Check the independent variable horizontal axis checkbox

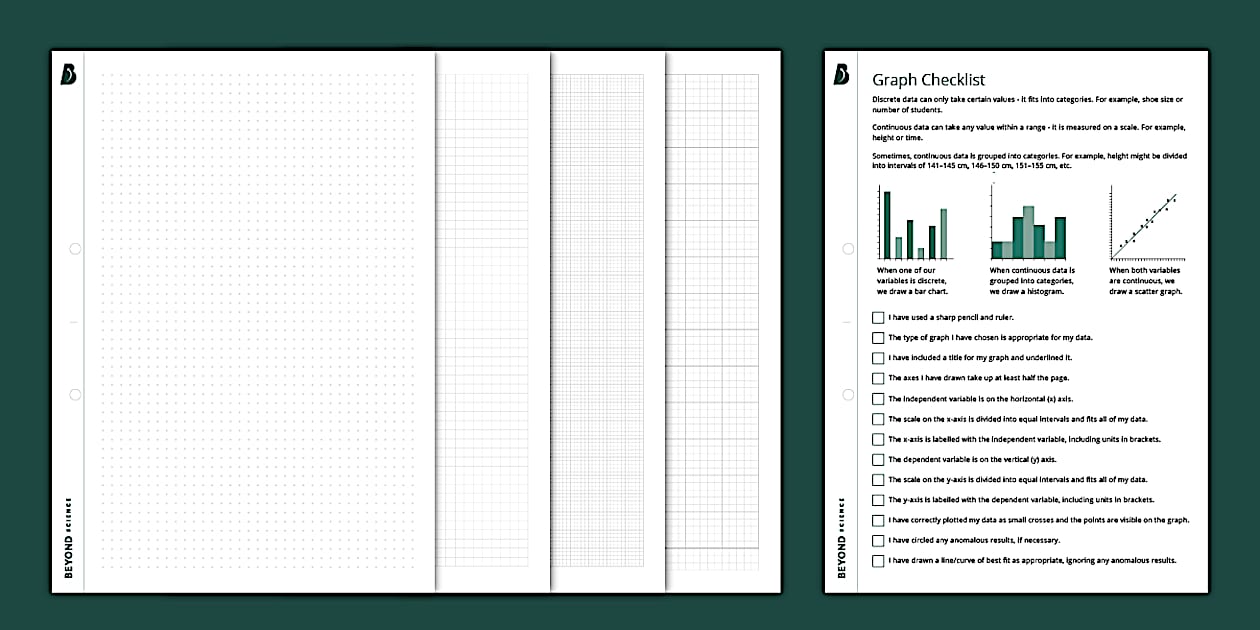(x=878, y=398)
